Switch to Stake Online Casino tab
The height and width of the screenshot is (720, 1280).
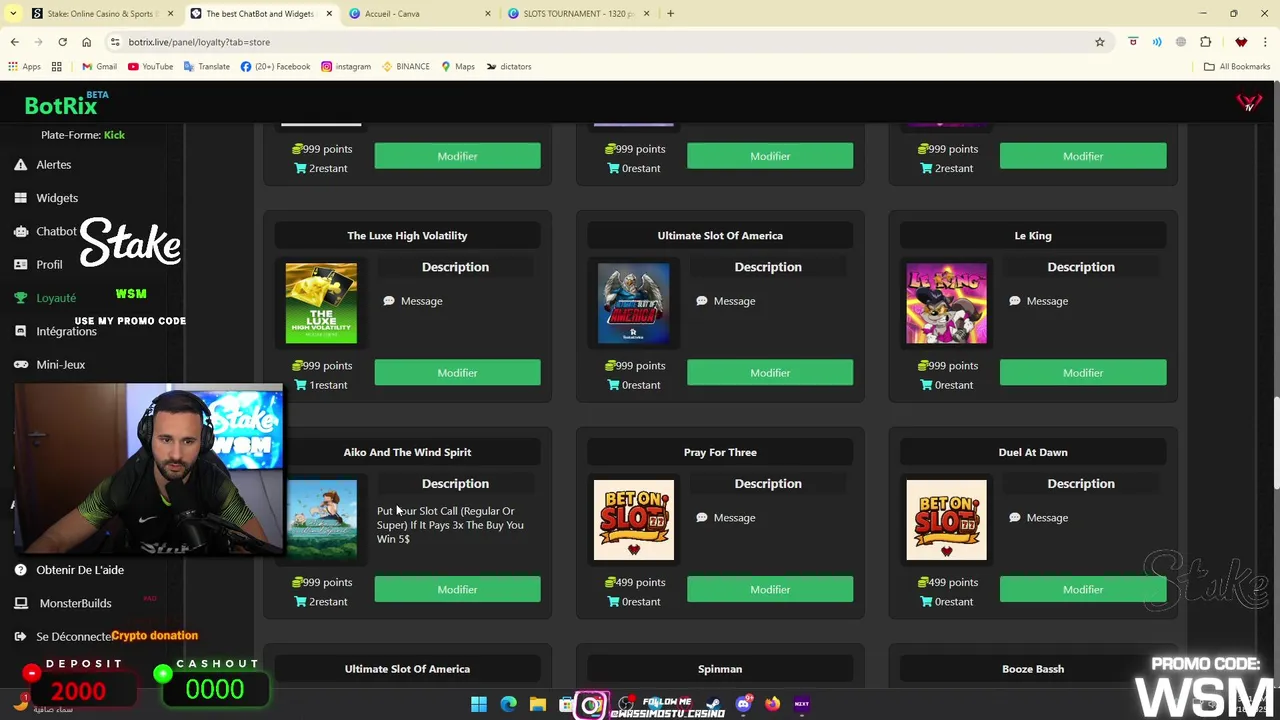[x=100, y=14]
